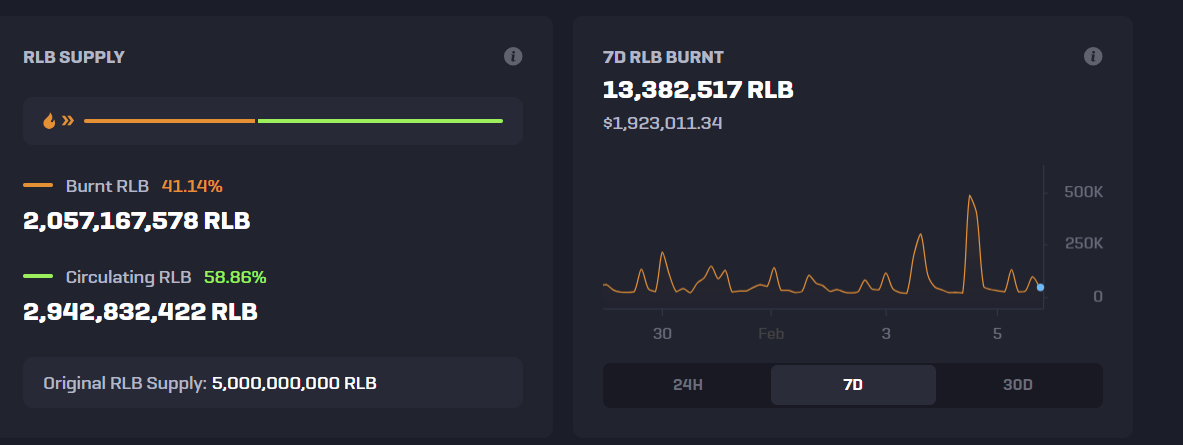Click the double chevron arrows beside the flame
The height and width of the screenshot is (445, 1183).
coord(68,121)
